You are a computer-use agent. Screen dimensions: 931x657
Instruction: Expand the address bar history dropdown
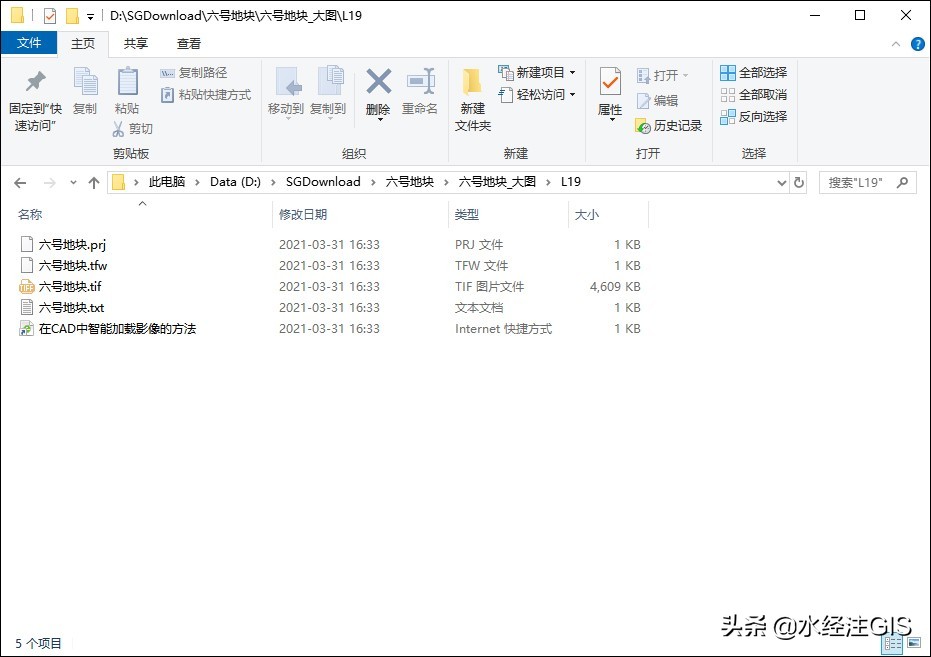[x=782, y=183]
